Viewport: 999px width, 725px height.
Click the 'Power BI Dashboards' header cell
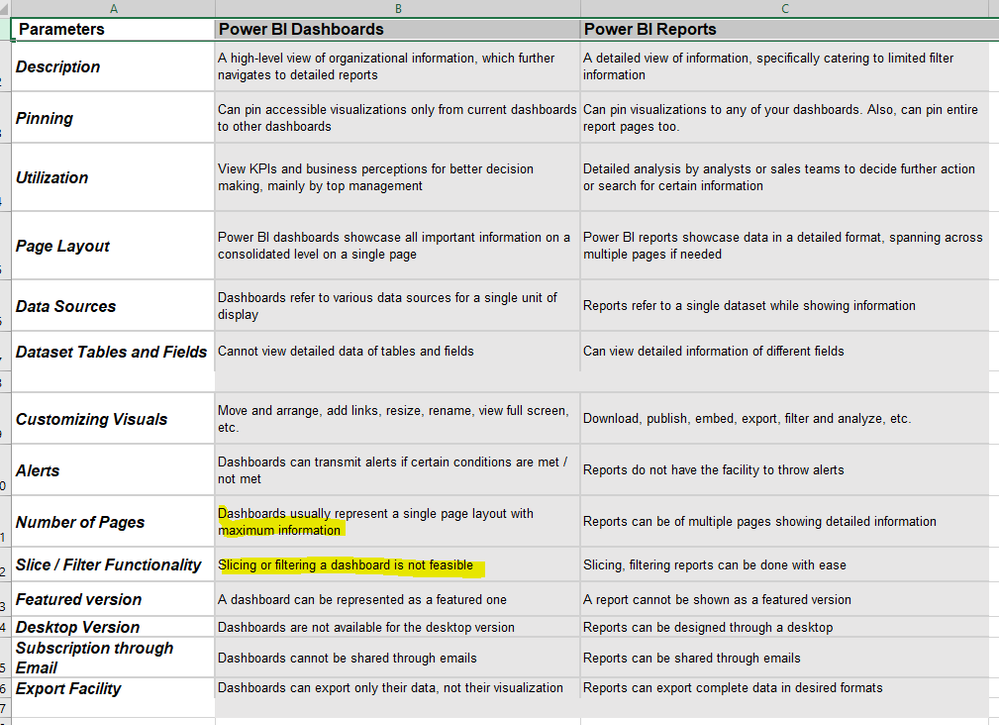point(398,29)
